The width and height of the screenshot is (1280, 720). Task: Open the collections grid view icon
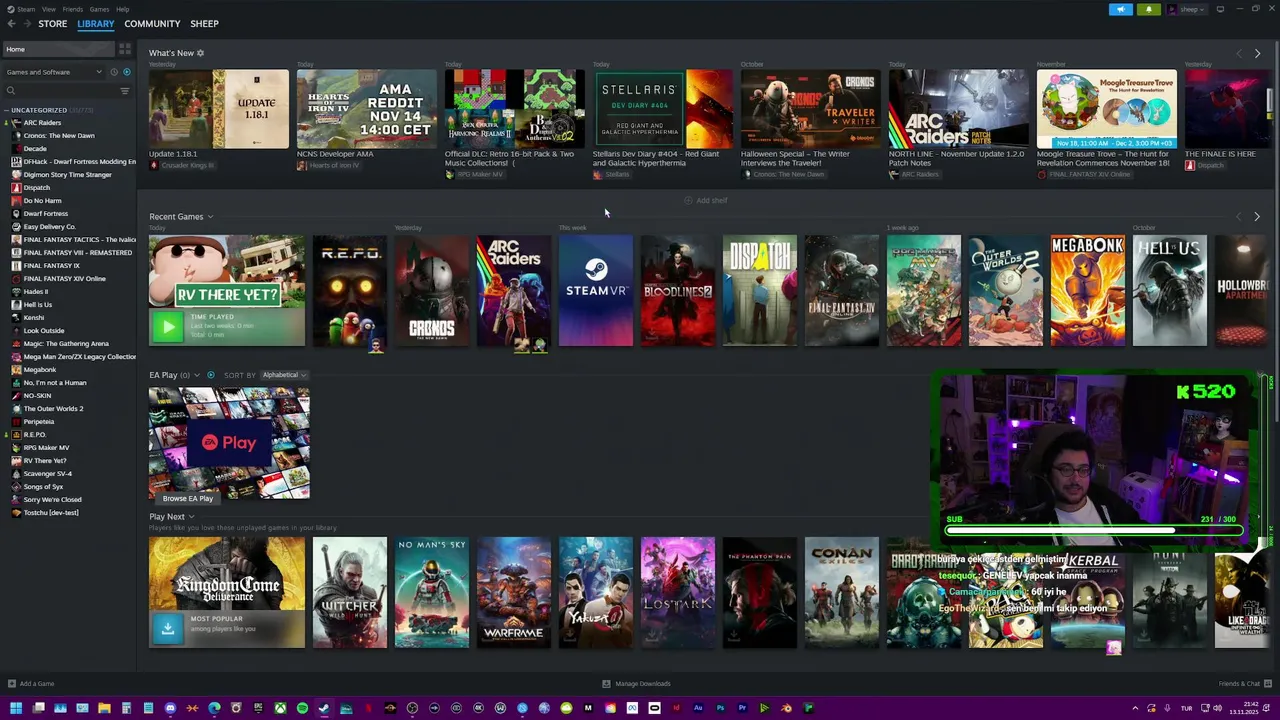click(x=125, y=49)
